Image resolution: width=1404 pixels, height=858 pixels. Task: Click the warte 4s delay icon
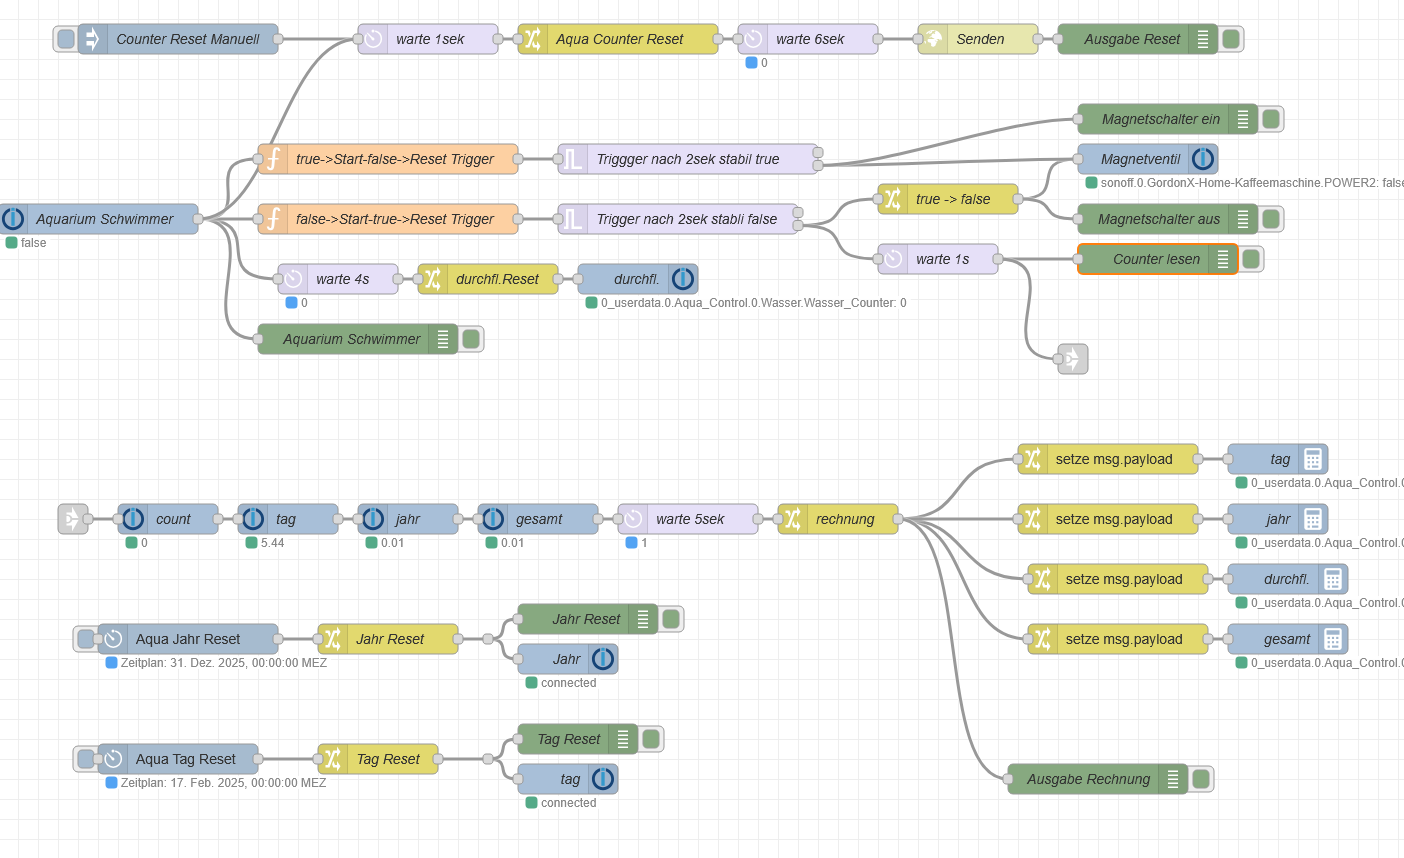tap(293, 279)
